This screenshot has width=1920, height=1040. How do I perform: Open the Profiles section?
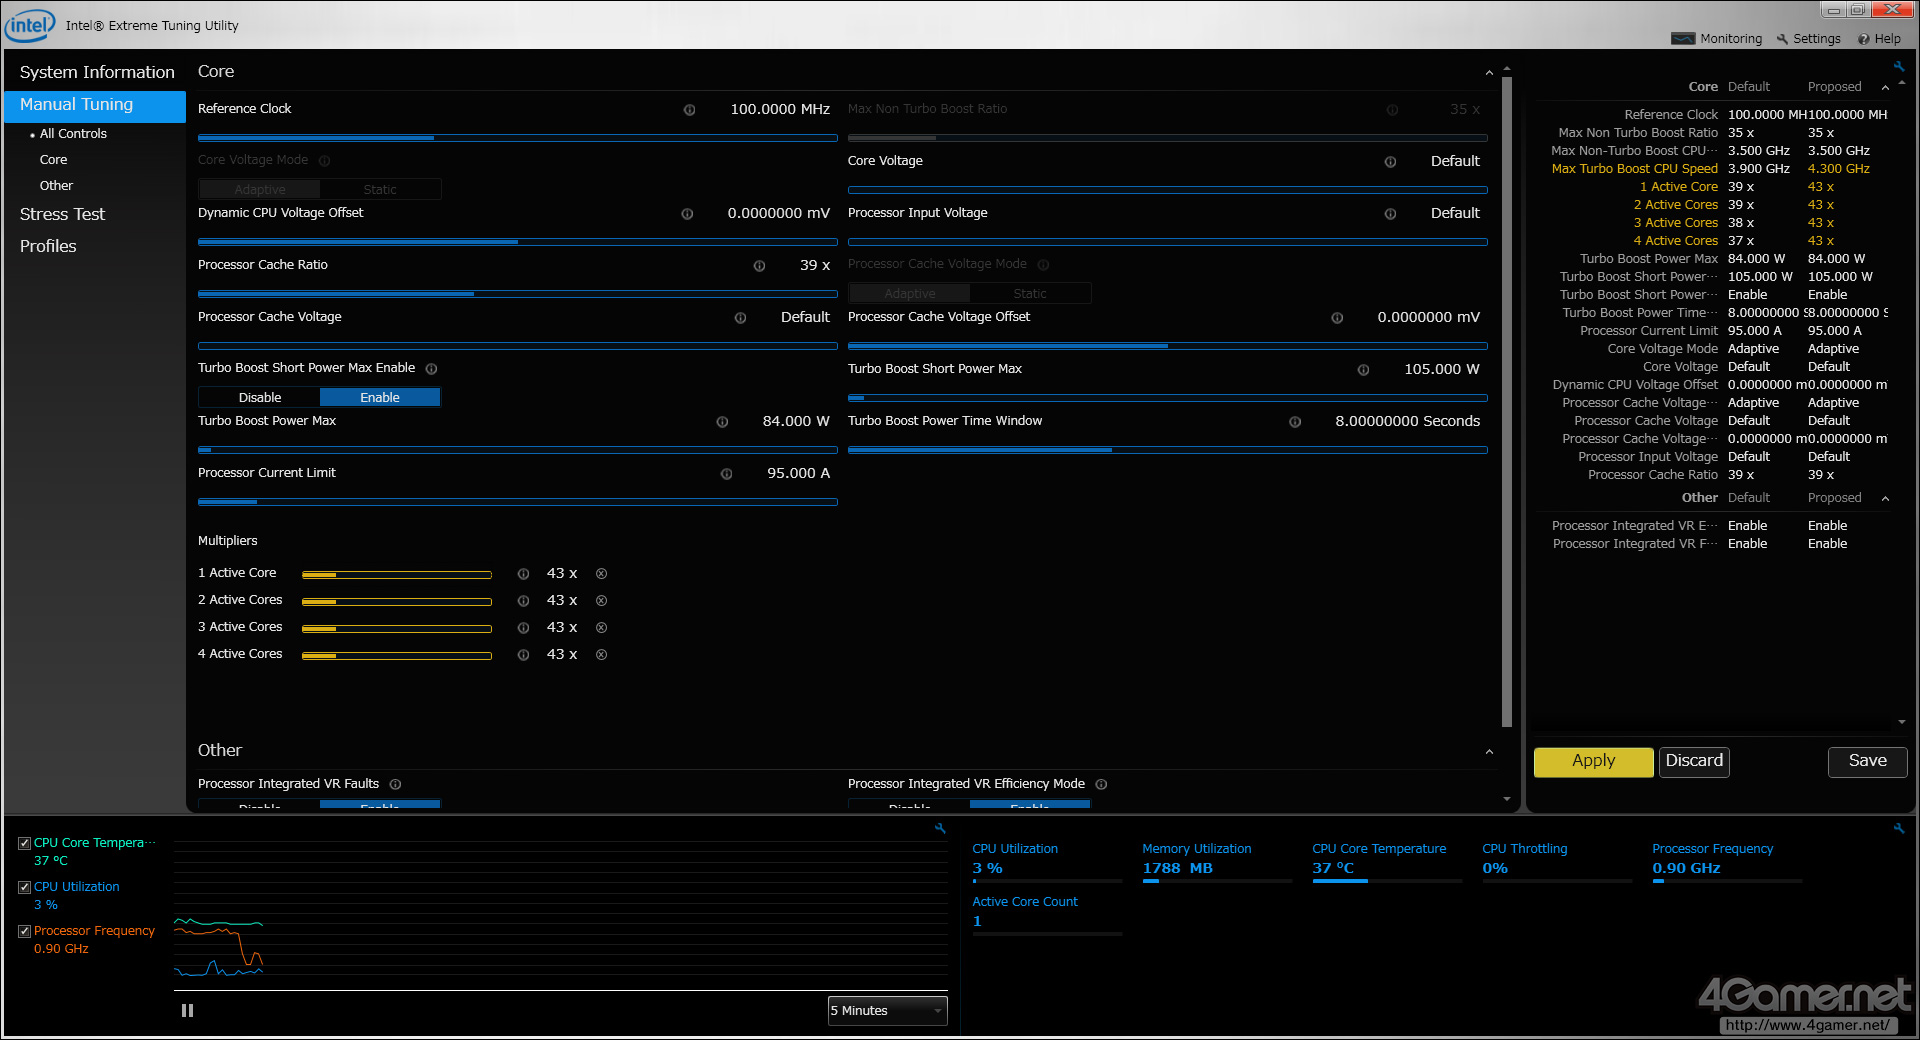(x=48, y=246)
